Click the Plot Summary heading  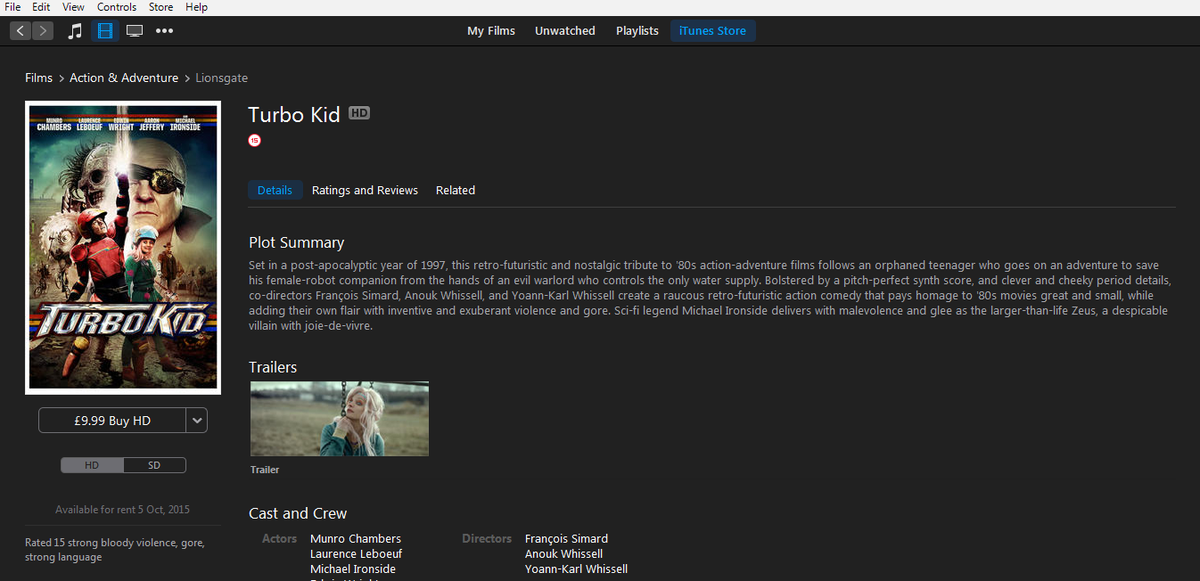(296, 243)
